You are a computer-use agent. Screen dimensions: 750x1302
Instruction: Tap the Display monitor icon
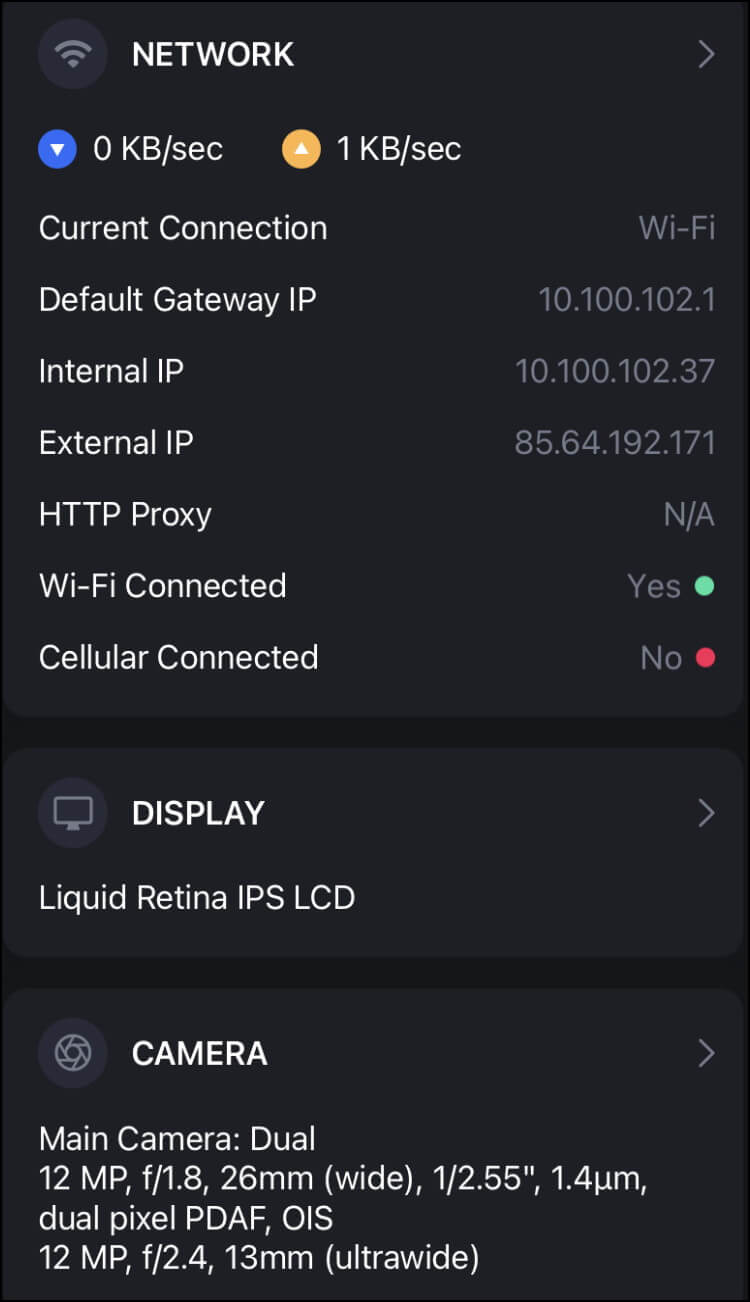click(x=72, y=813)
